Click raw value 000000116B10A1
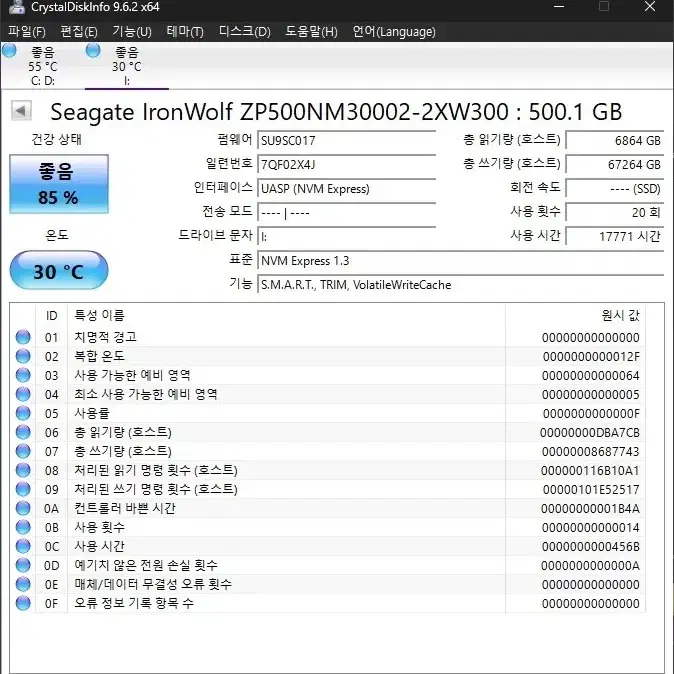 [x=590, y=471]
